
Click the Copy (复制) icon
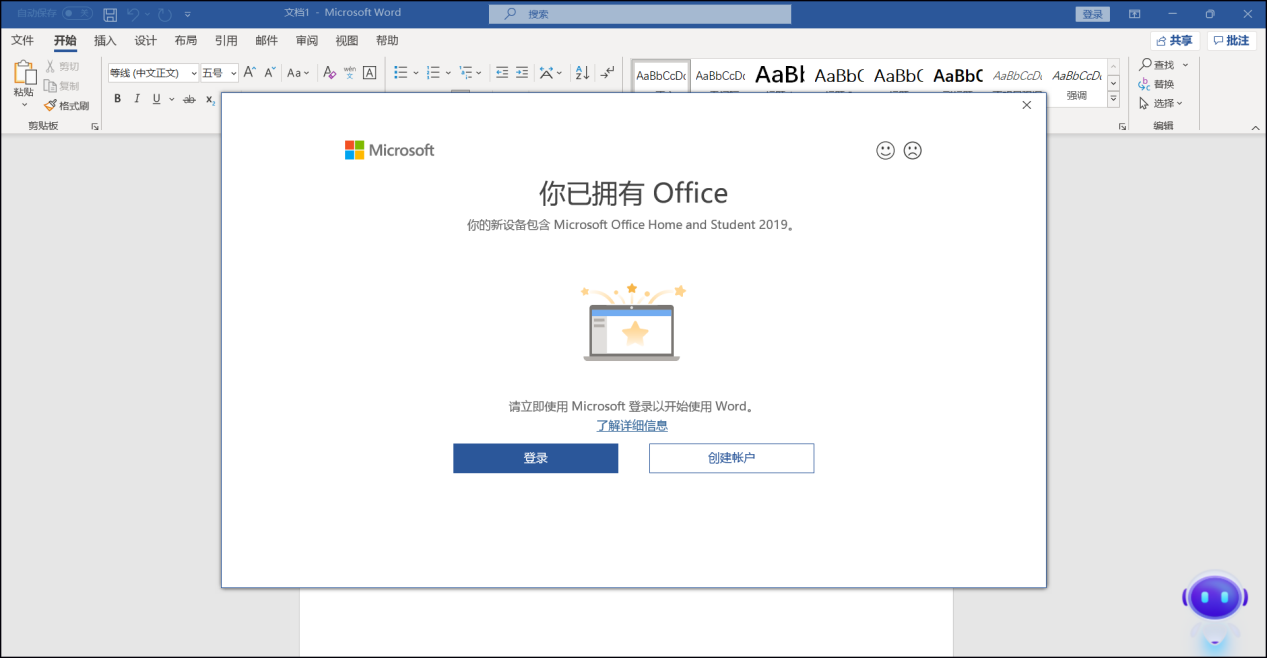[62, 85]
